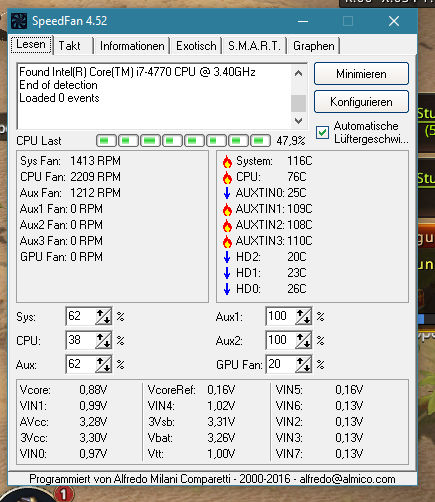
Task: Click the log scrollbar down arrow
Action: pos(298,120)
